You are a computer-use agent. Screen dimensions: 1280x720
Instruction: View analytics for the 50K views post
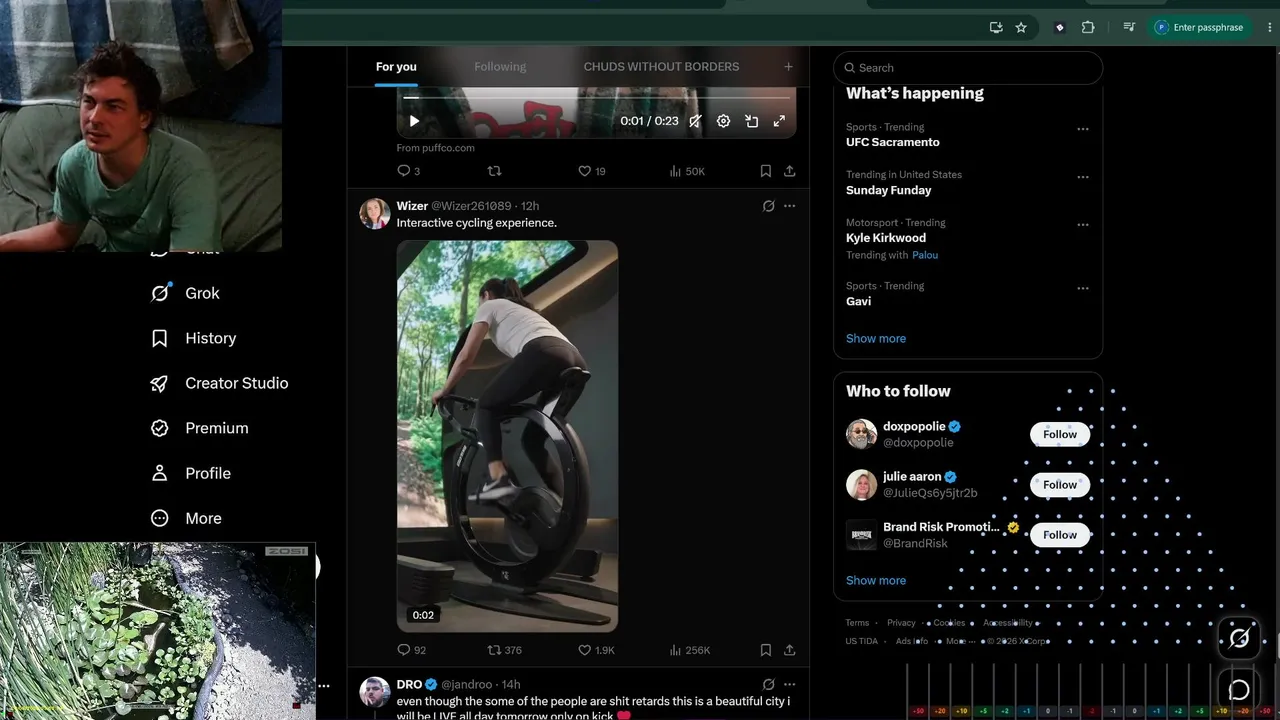(x=687, y=171)
